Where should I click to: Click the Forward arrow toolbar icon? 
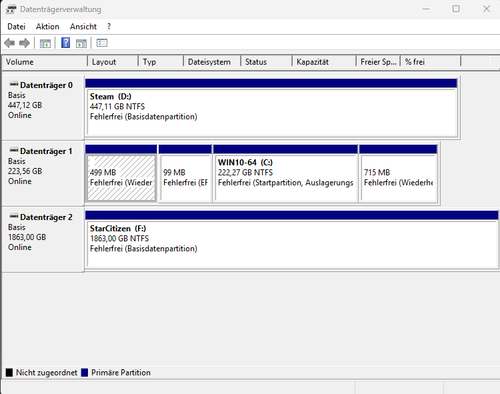[24, 43]
